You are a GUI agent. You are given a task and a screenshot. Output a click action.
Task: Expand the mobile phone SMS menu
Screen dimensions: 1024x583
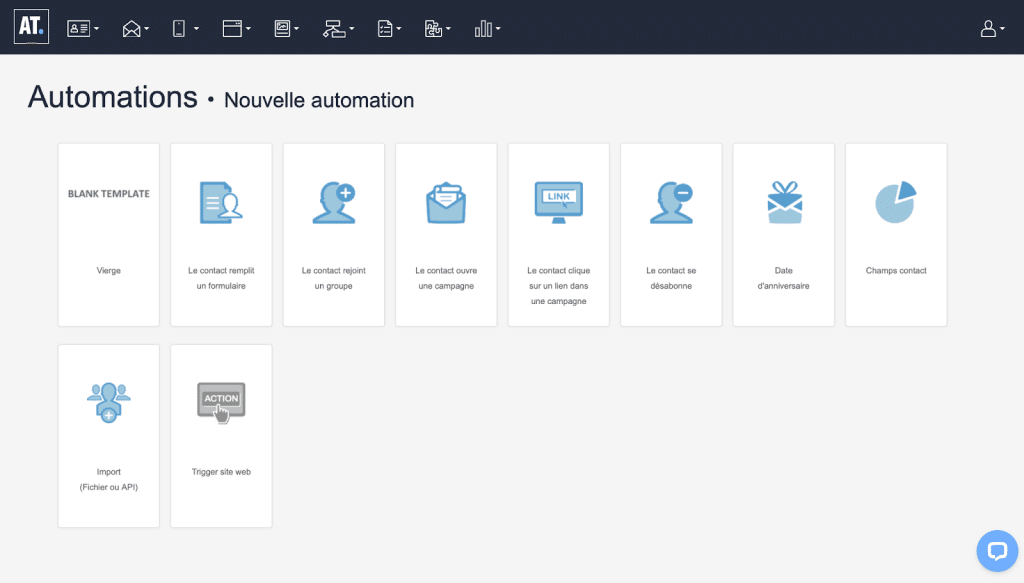coord(184,29)
